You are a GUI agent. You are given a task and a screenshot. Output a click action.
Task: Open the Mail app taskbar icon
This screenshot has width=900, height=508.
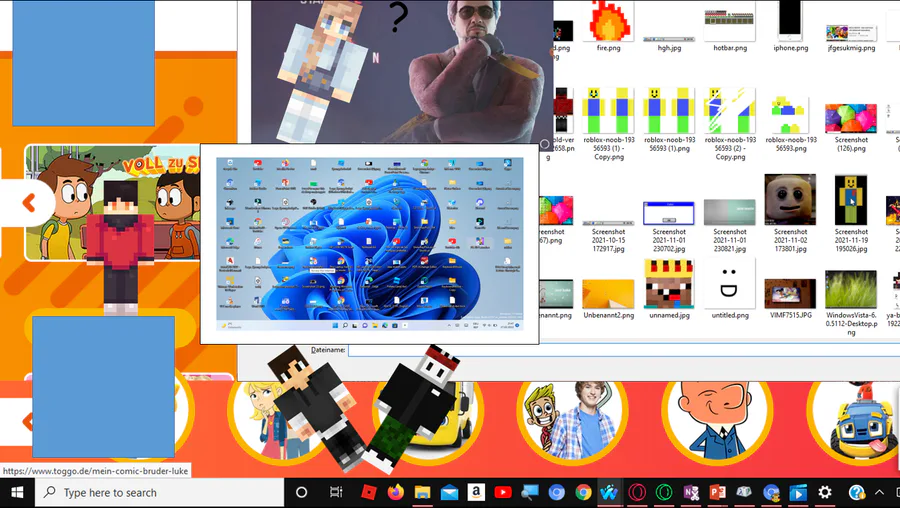point(449,493)
